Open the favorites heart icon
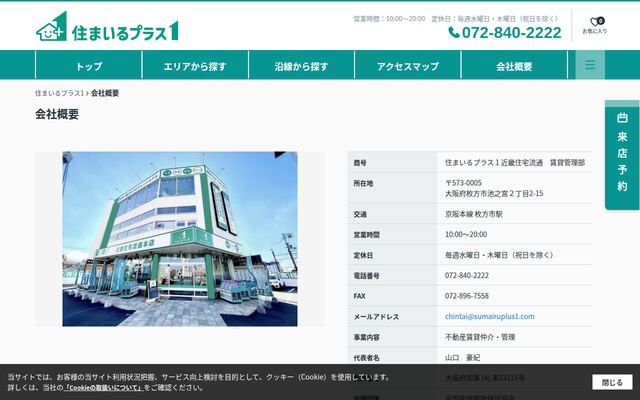This screenshot has height=400, width=640. [x=595, y=22]
